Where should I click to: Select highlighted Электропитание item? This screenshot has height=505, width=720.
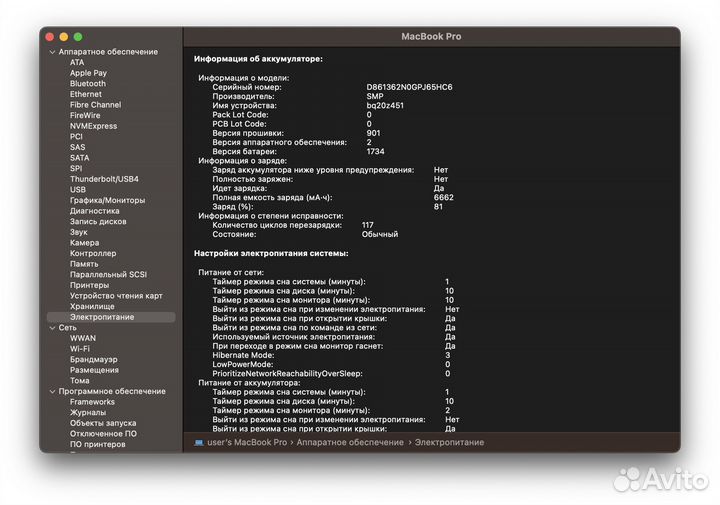pyautogui.click(x=111, y=317)
